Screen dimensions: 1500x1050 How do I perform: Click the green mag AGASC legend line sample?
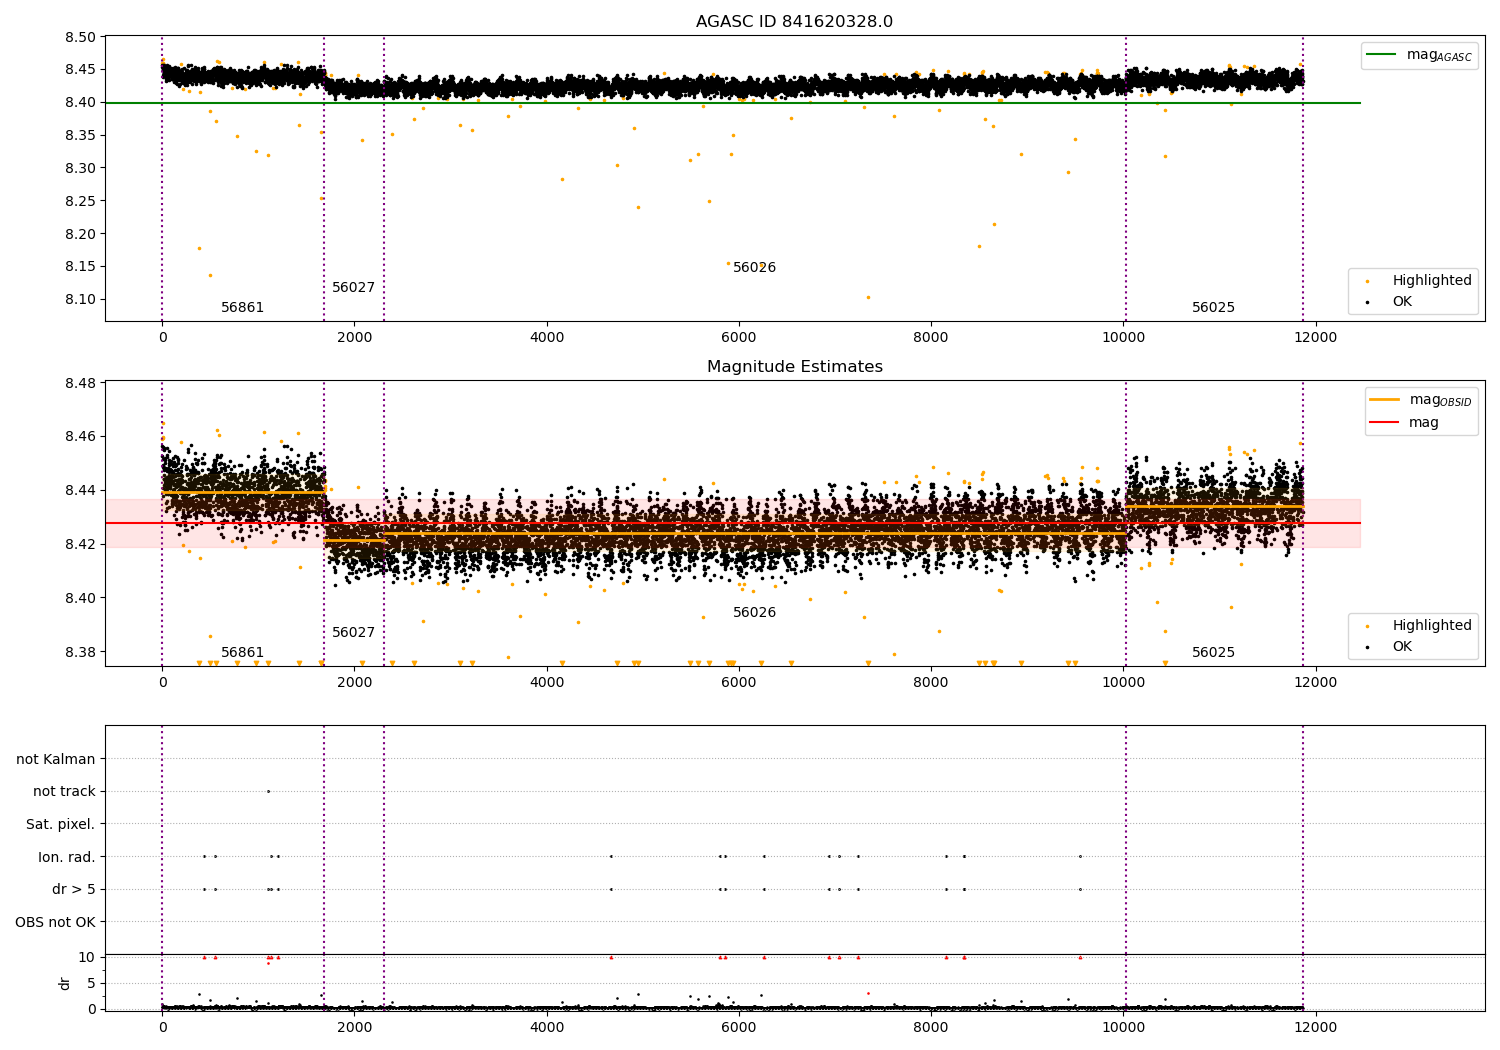click(x=1383, y=54)
